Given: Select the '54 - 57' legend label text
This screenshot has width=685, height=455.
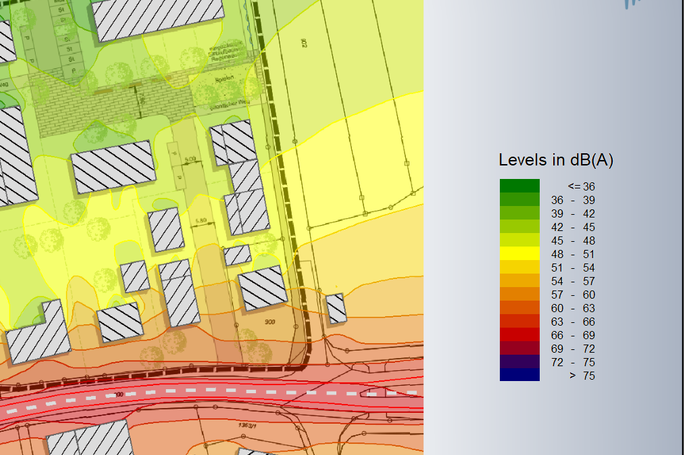Looking at the screenshot, I should pyautogui.click(x=573, y=281).
